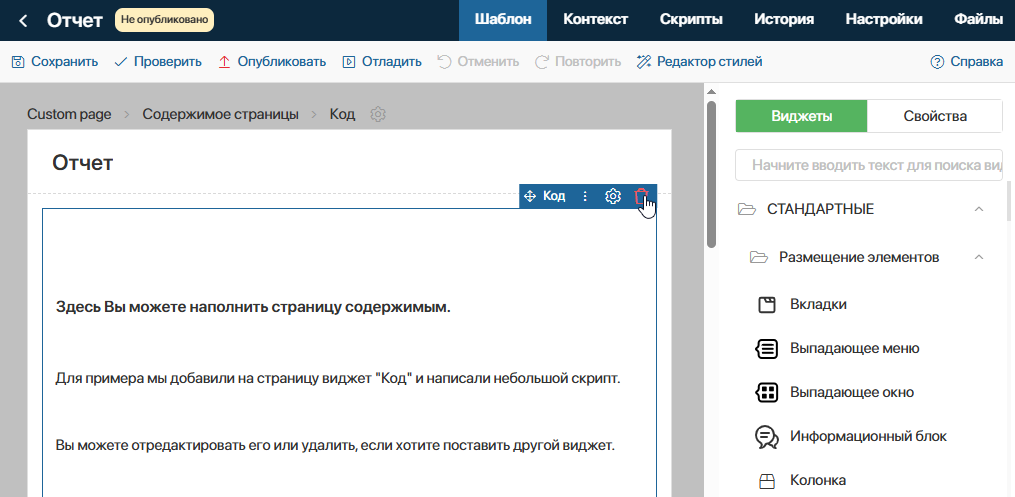Click the Отчет title in header
This screenshot has width=1015, height=497.
coord(74,20)
